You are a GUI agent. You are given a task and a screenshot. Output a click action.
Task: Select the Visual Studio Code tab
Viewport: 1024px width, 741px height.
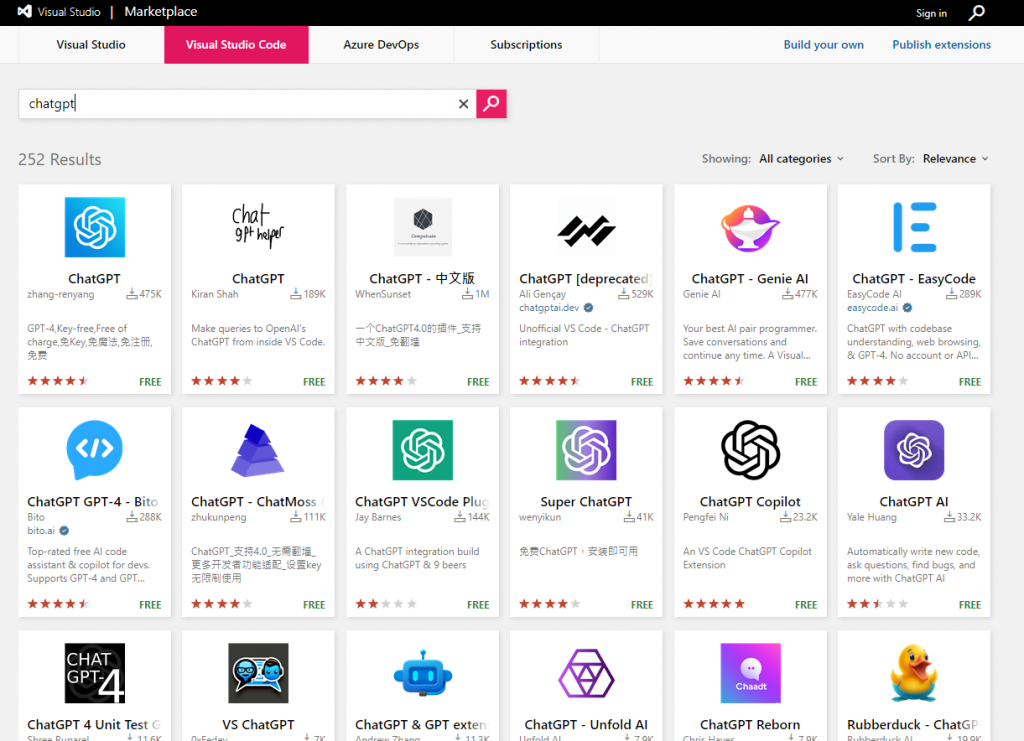click(x=236, y=44)
